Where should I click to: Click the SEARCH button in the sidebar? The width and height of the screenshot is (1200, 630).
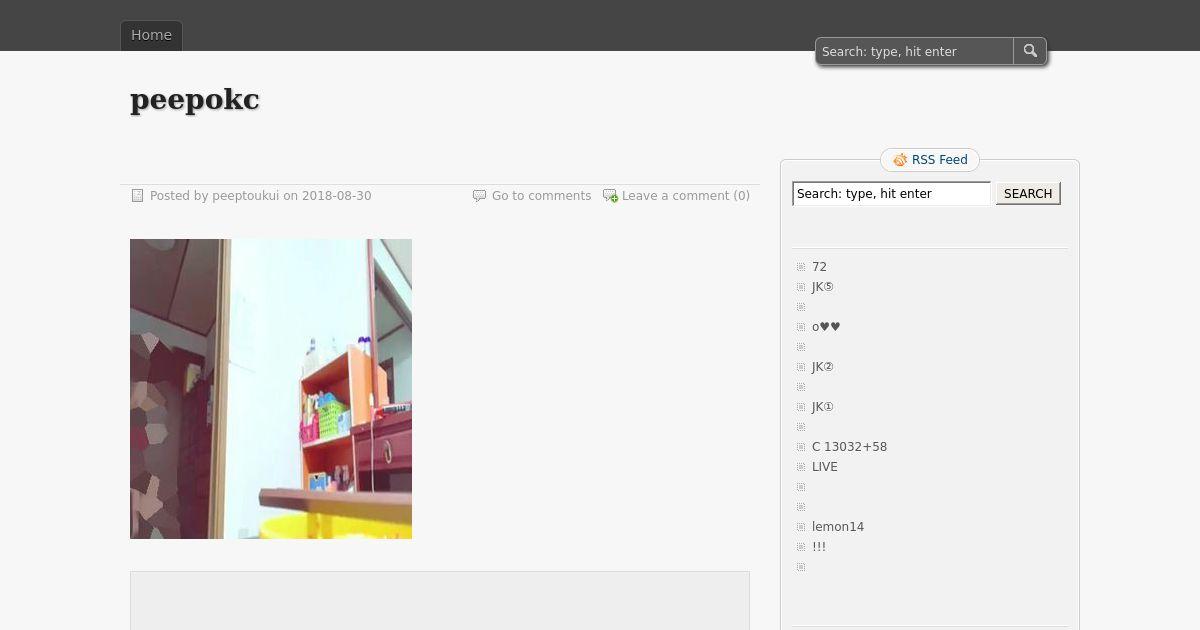[1028, 194]
